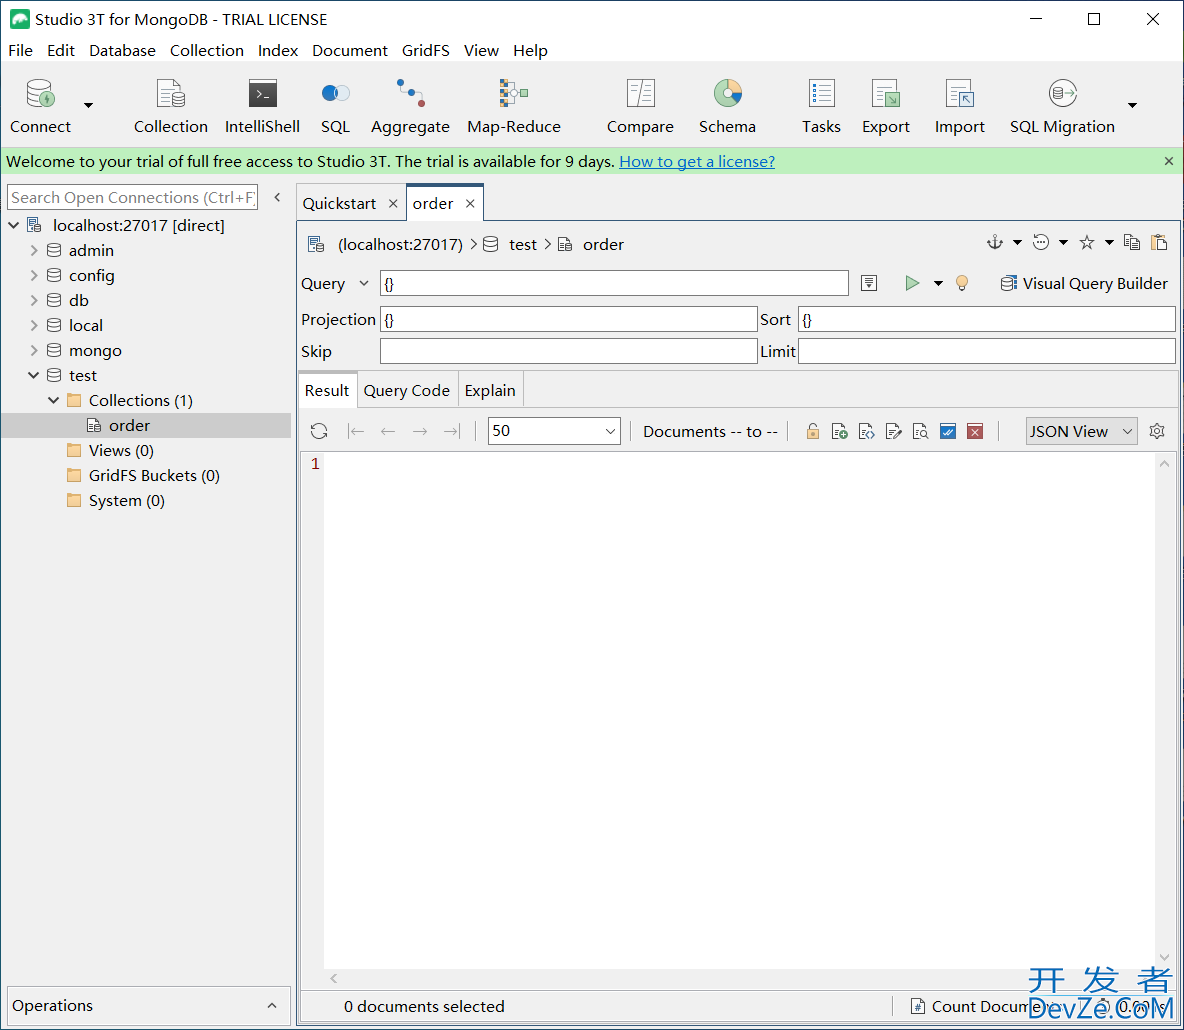Viewport: 1184px width, 1030px height.
Task: Close the order tab
Action: point(470,204)
